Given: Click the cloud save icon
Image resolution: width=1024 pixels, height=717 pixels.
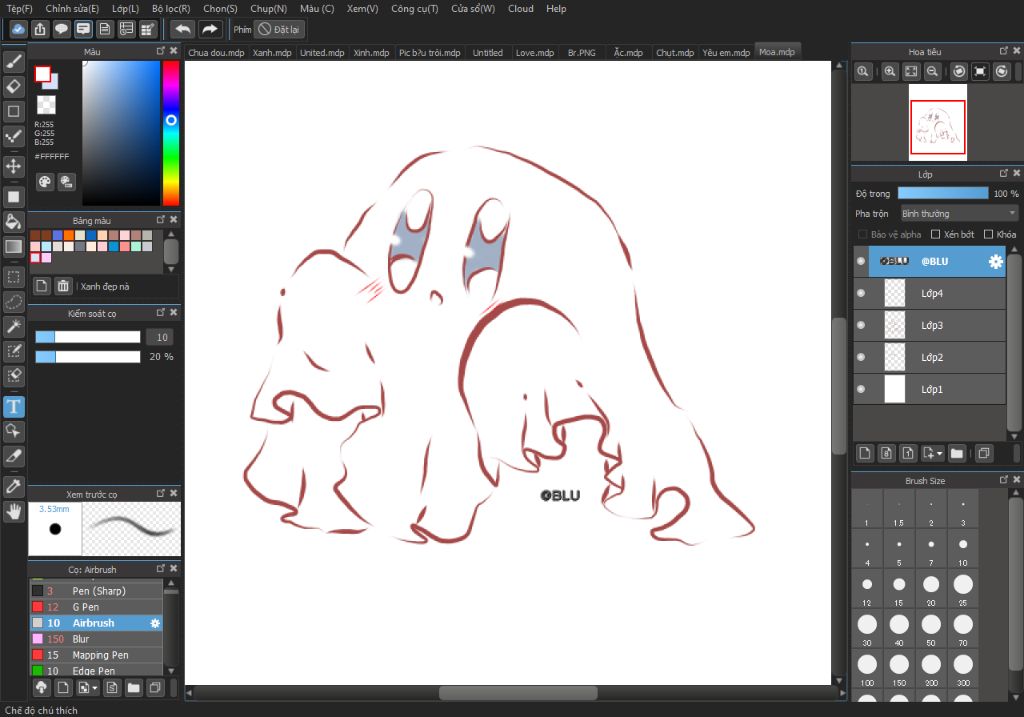Looking at the screenshot, I should [18, 29].
